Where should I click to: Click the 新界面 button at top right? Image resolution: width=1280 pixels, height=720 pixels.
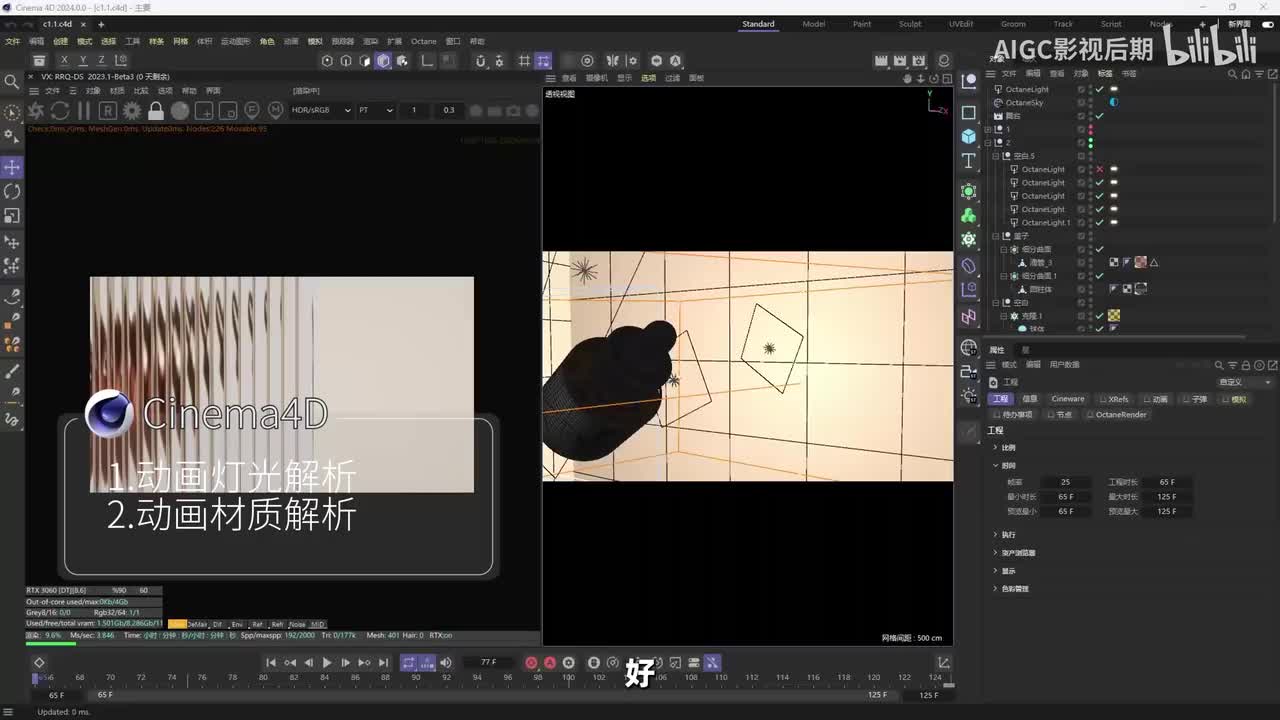tap(1239, 24)
